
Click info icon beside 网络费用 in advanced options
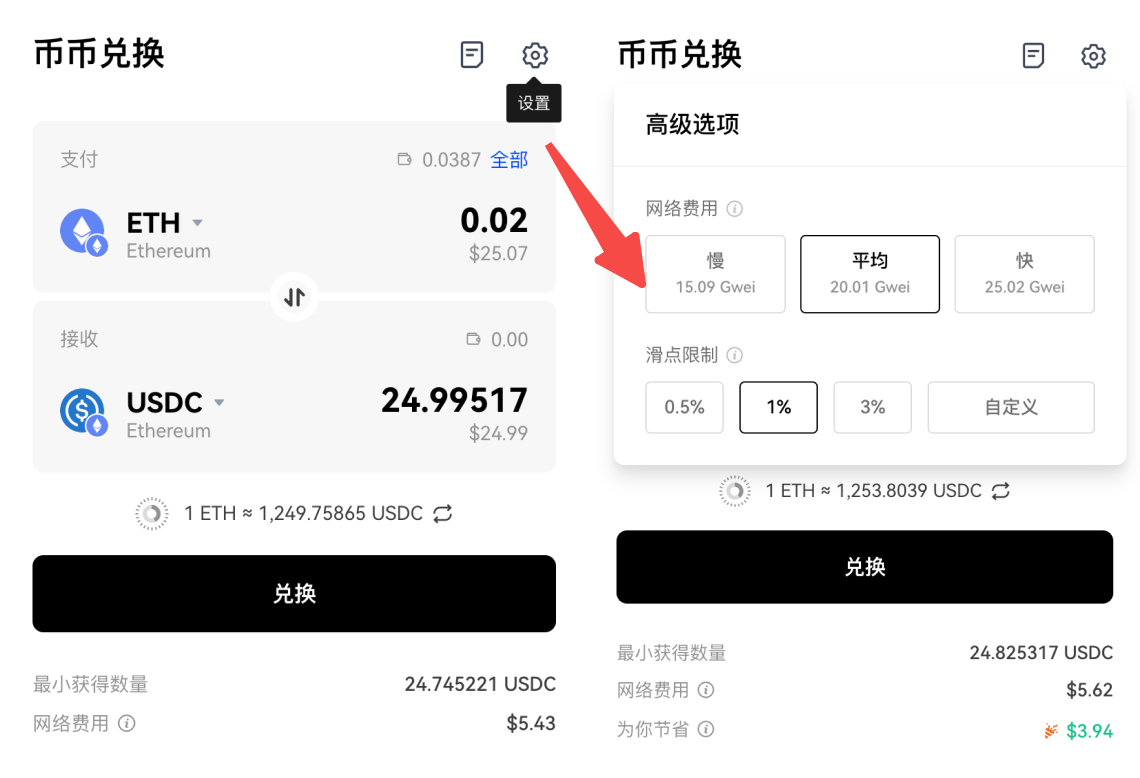[734, 209]
